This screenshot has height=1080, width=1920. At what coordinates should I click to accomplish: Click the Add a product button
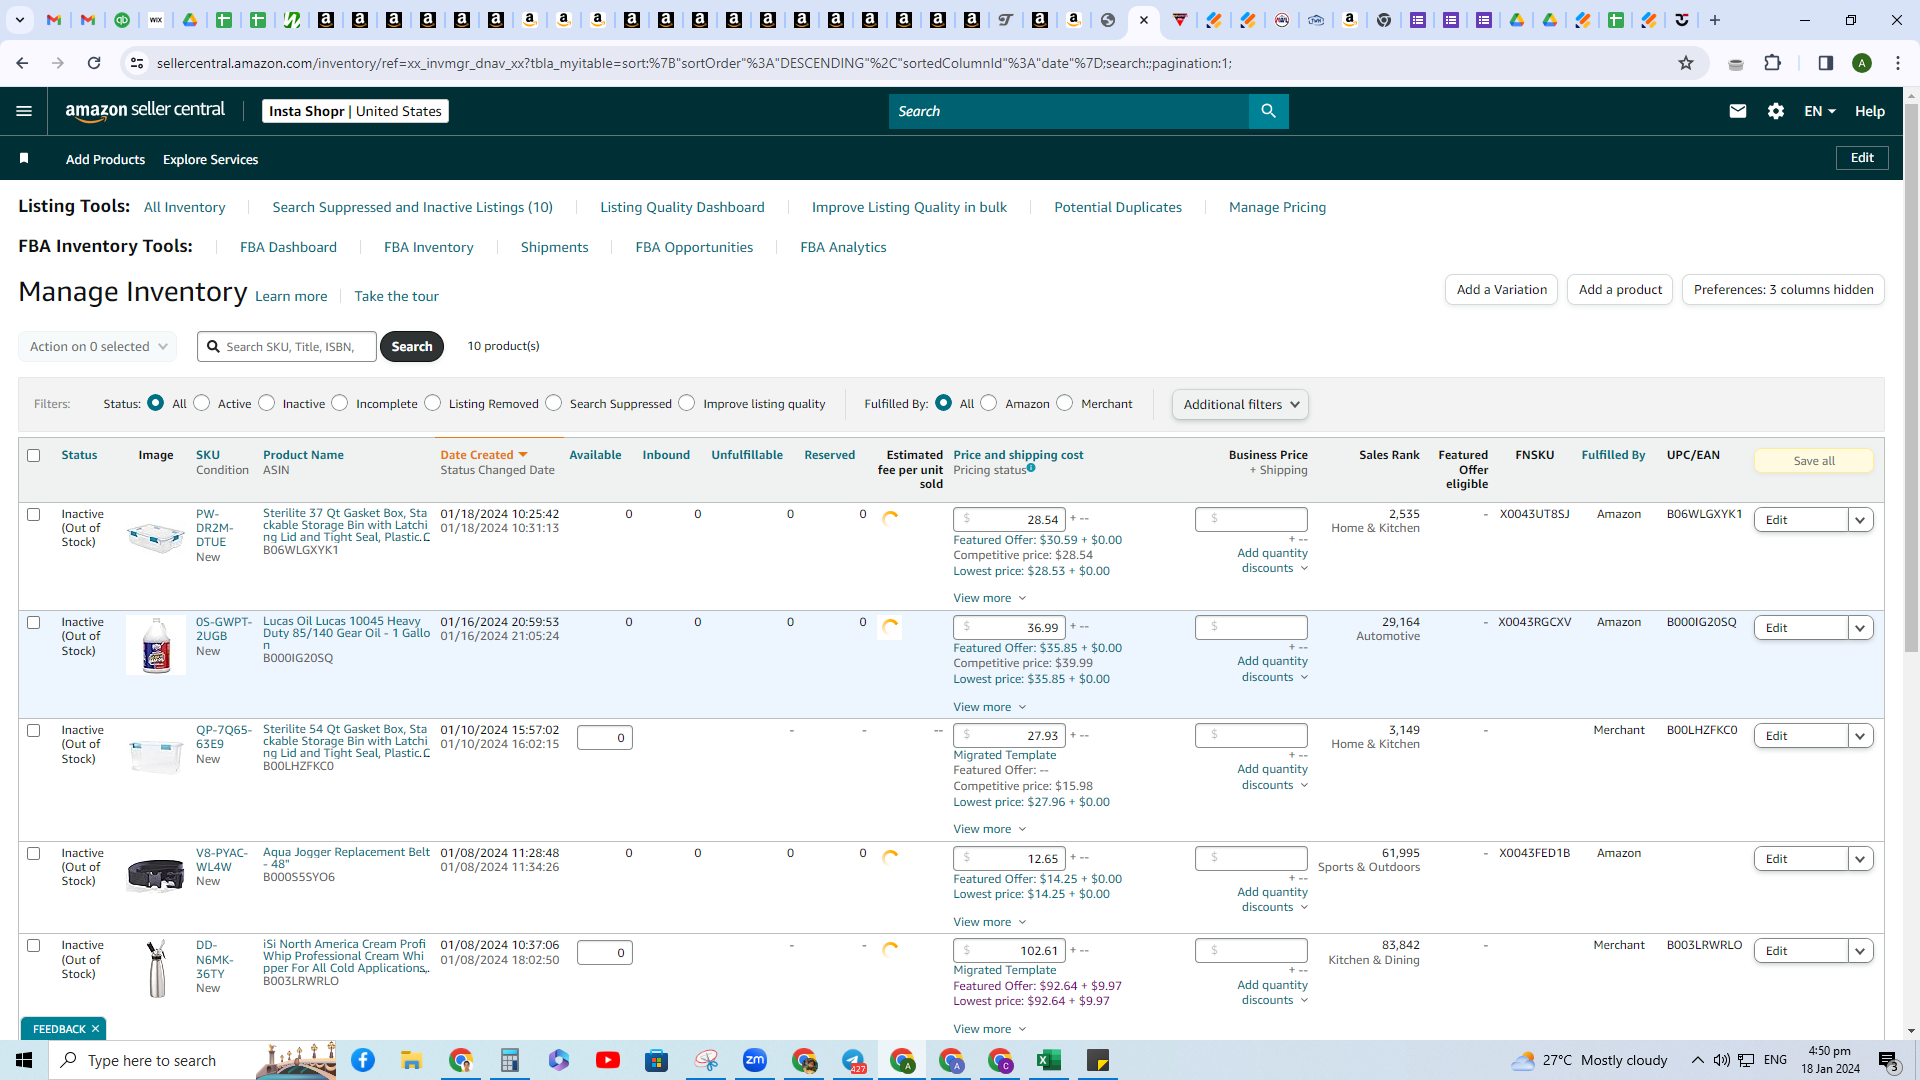click(1620, 290)
